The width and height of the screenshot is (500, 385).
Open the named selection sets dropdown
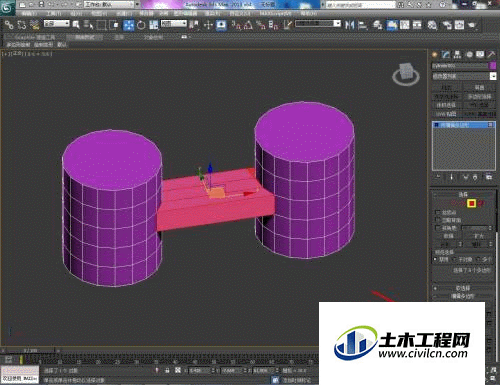318,24
